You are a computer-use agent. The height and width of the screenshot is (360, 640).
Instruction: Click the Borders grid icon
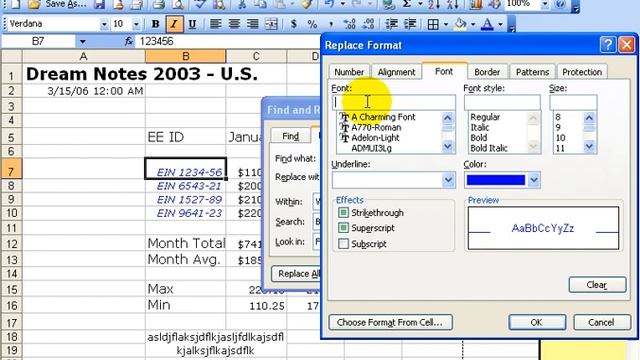pyautogui.click(x=433, y=24)
